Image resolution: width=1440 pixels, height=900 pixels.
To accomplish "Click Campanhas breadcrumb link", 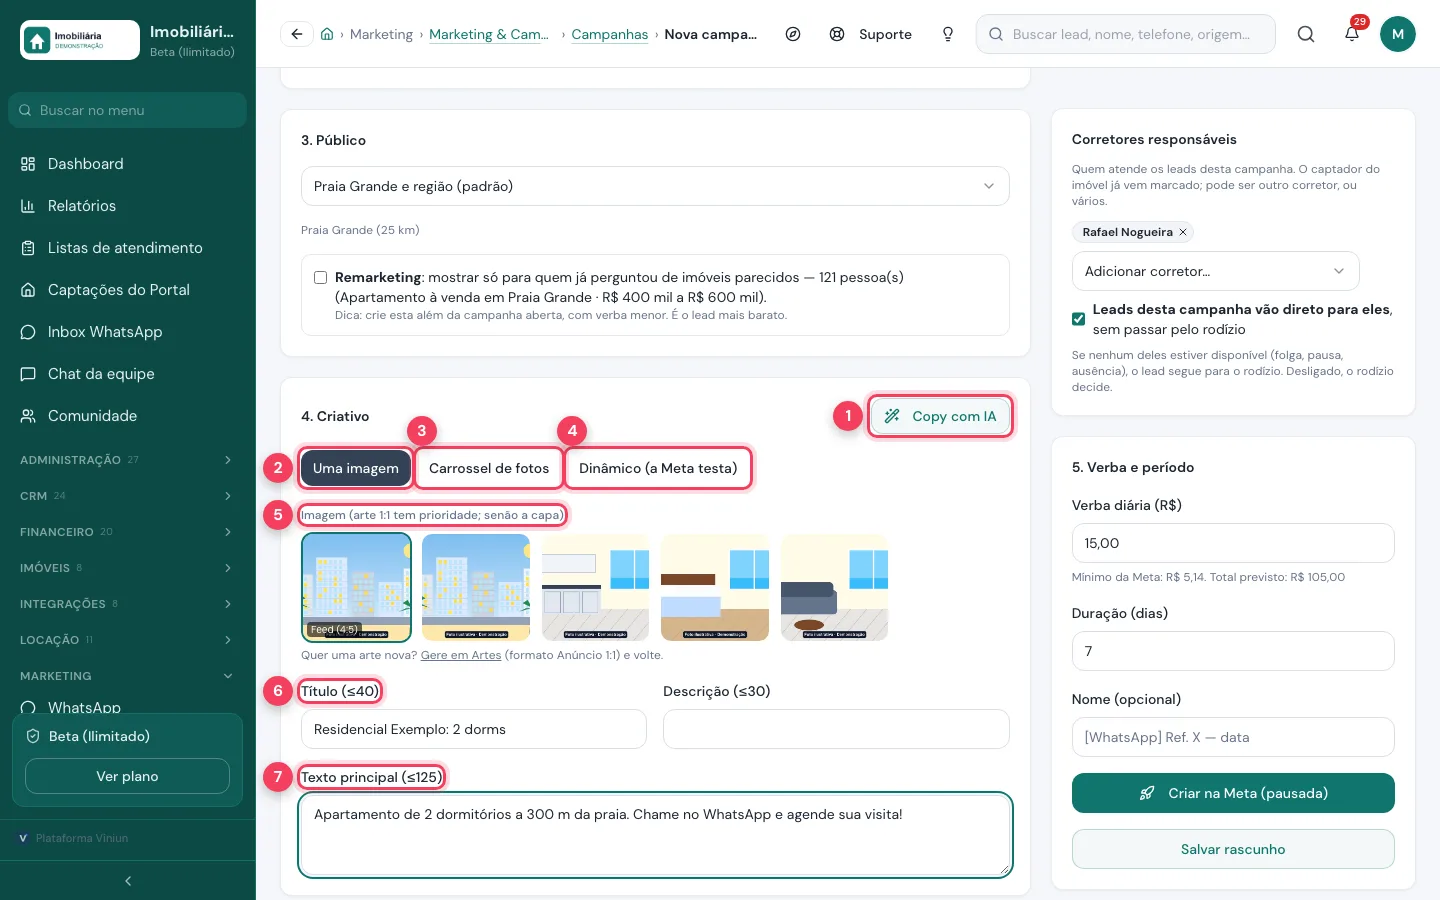I will pyautogui.click(x=610, y=34).
